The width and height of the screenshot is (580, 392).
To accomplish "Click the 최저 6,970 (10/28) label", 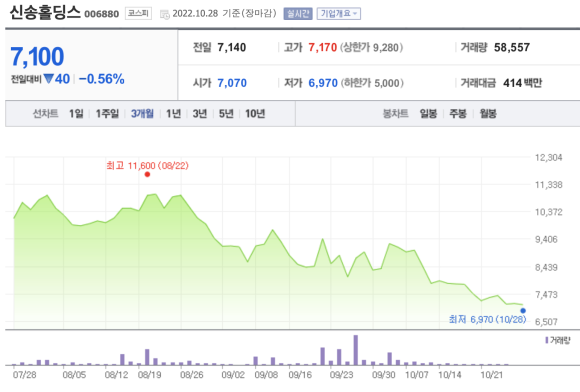I will 487,319.
